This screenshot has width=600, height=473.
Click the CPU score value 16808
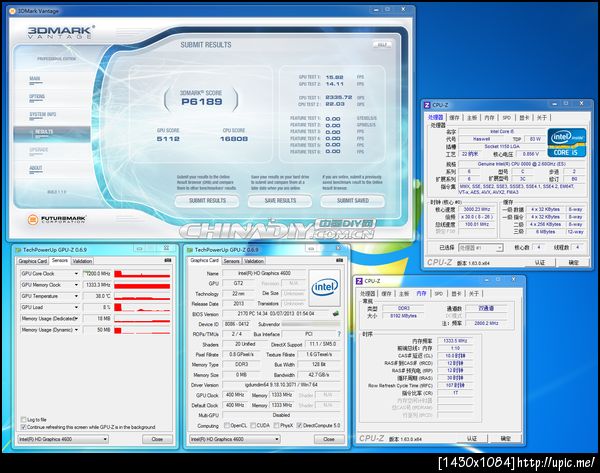(234, 139)
